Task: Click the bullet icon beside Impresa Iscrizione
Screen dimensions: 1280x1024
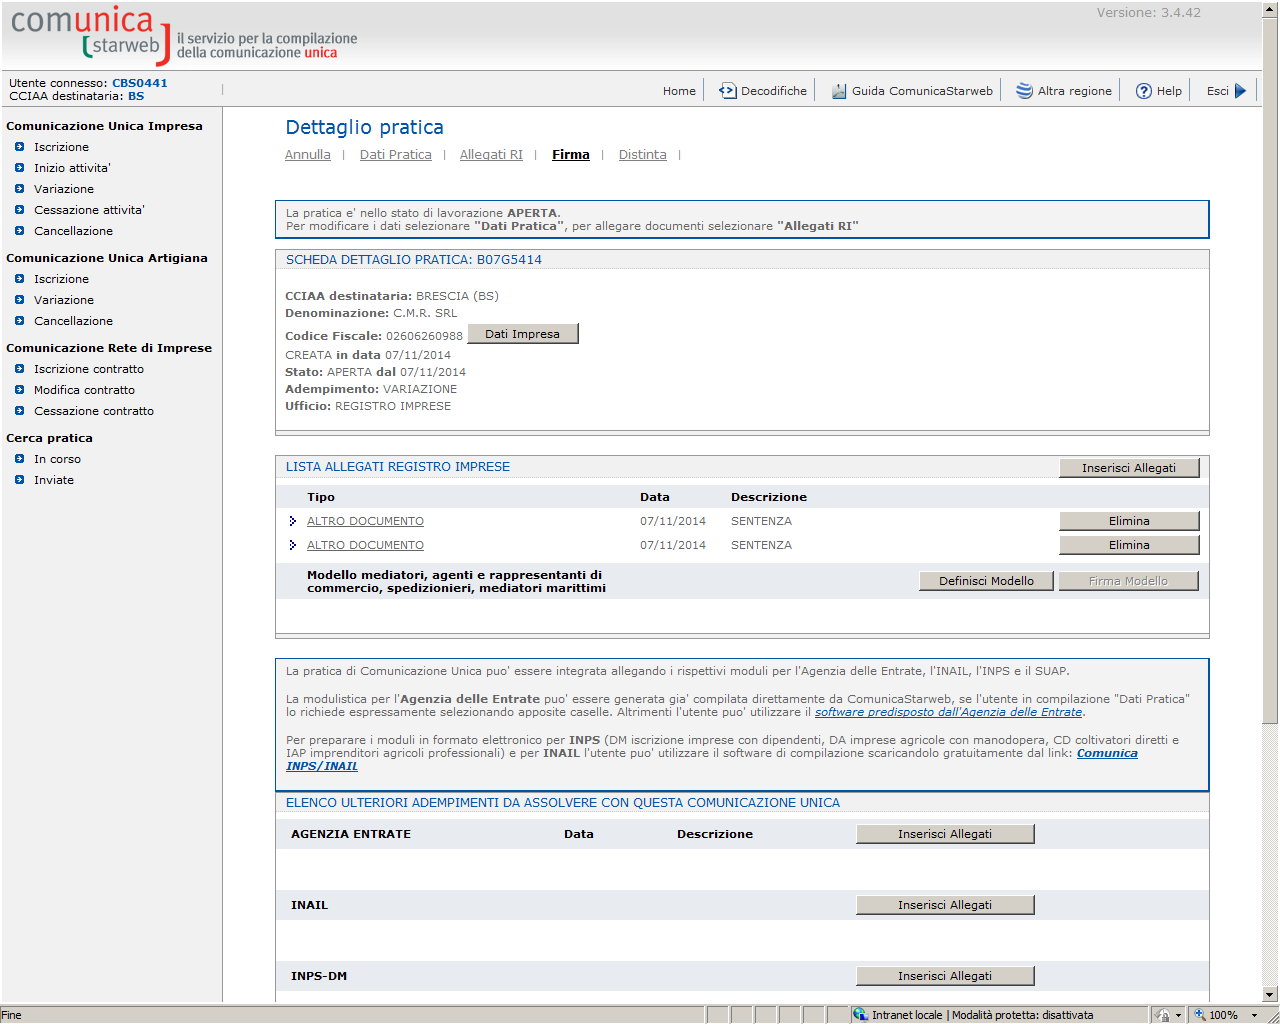Action: tap(19, 147)
